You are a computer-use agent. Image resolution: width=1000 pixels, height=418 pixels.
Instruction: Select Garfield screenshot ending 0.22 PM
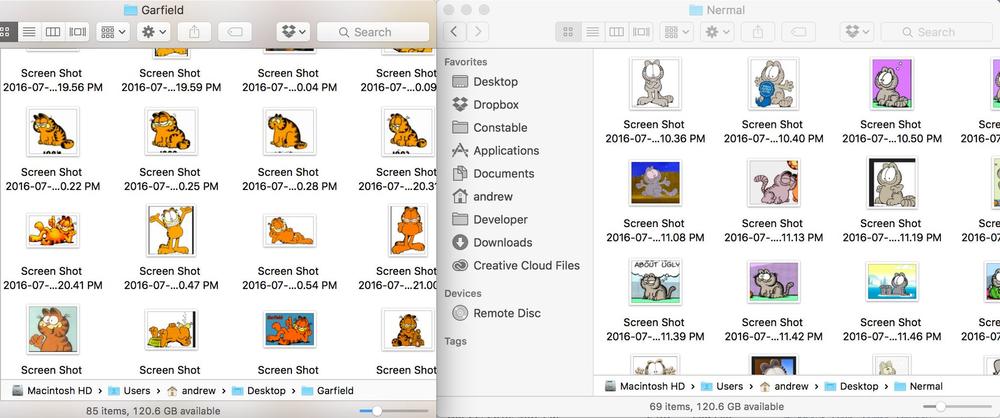point(52,131)
